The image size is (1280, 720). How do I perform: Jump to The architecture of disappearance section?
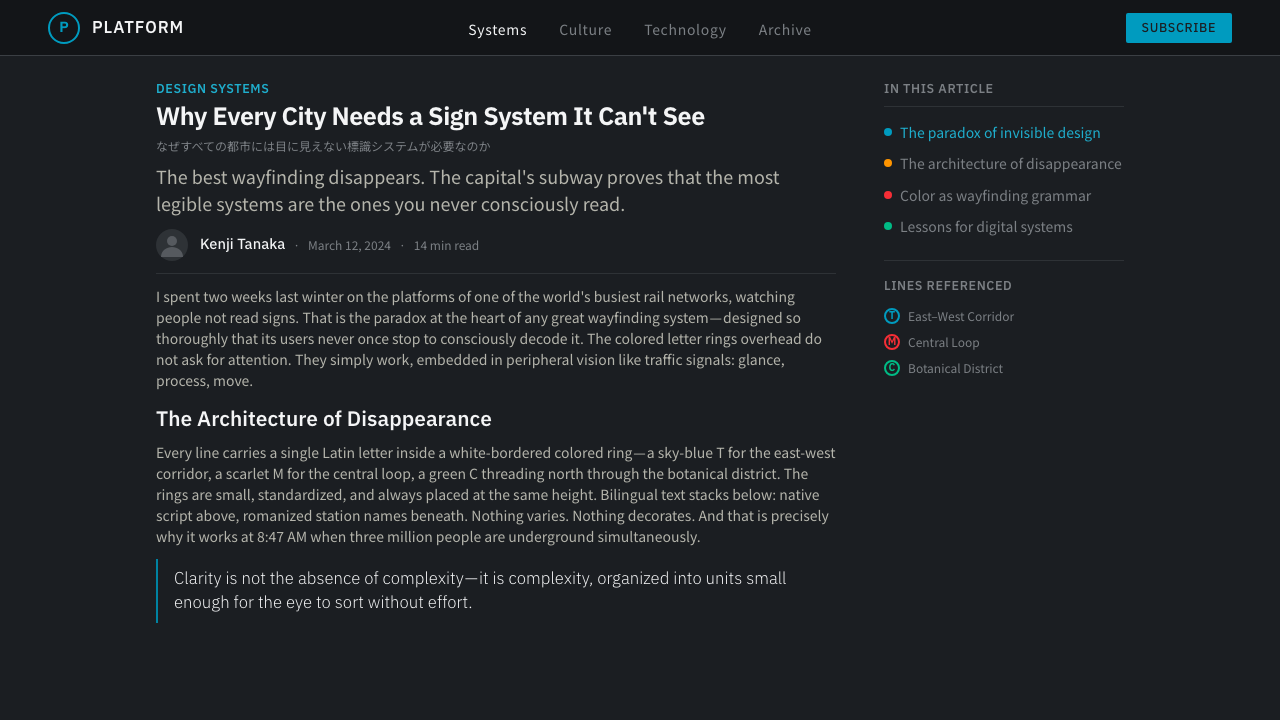pyautogui.click(x=1011, y=164)
